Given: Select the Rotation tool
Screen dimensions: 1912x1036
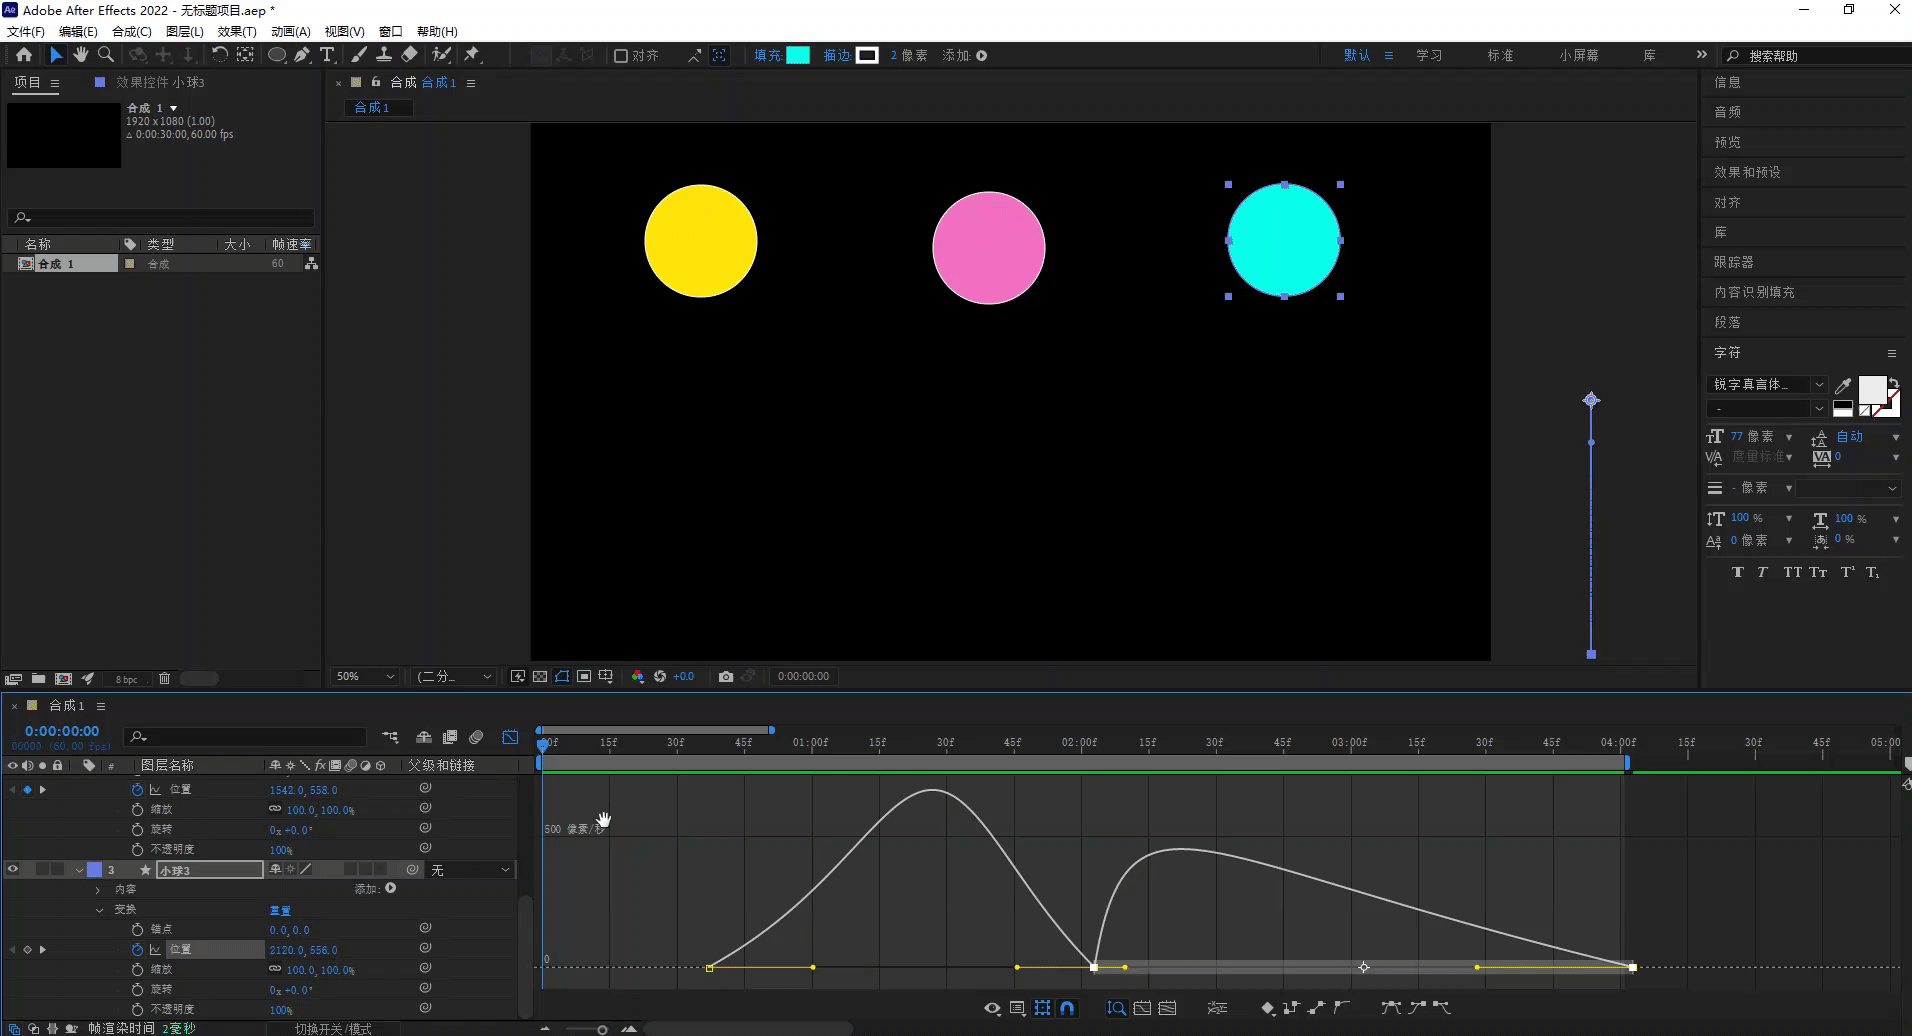Looking at the screenshot, I should (x=219, y=55).
